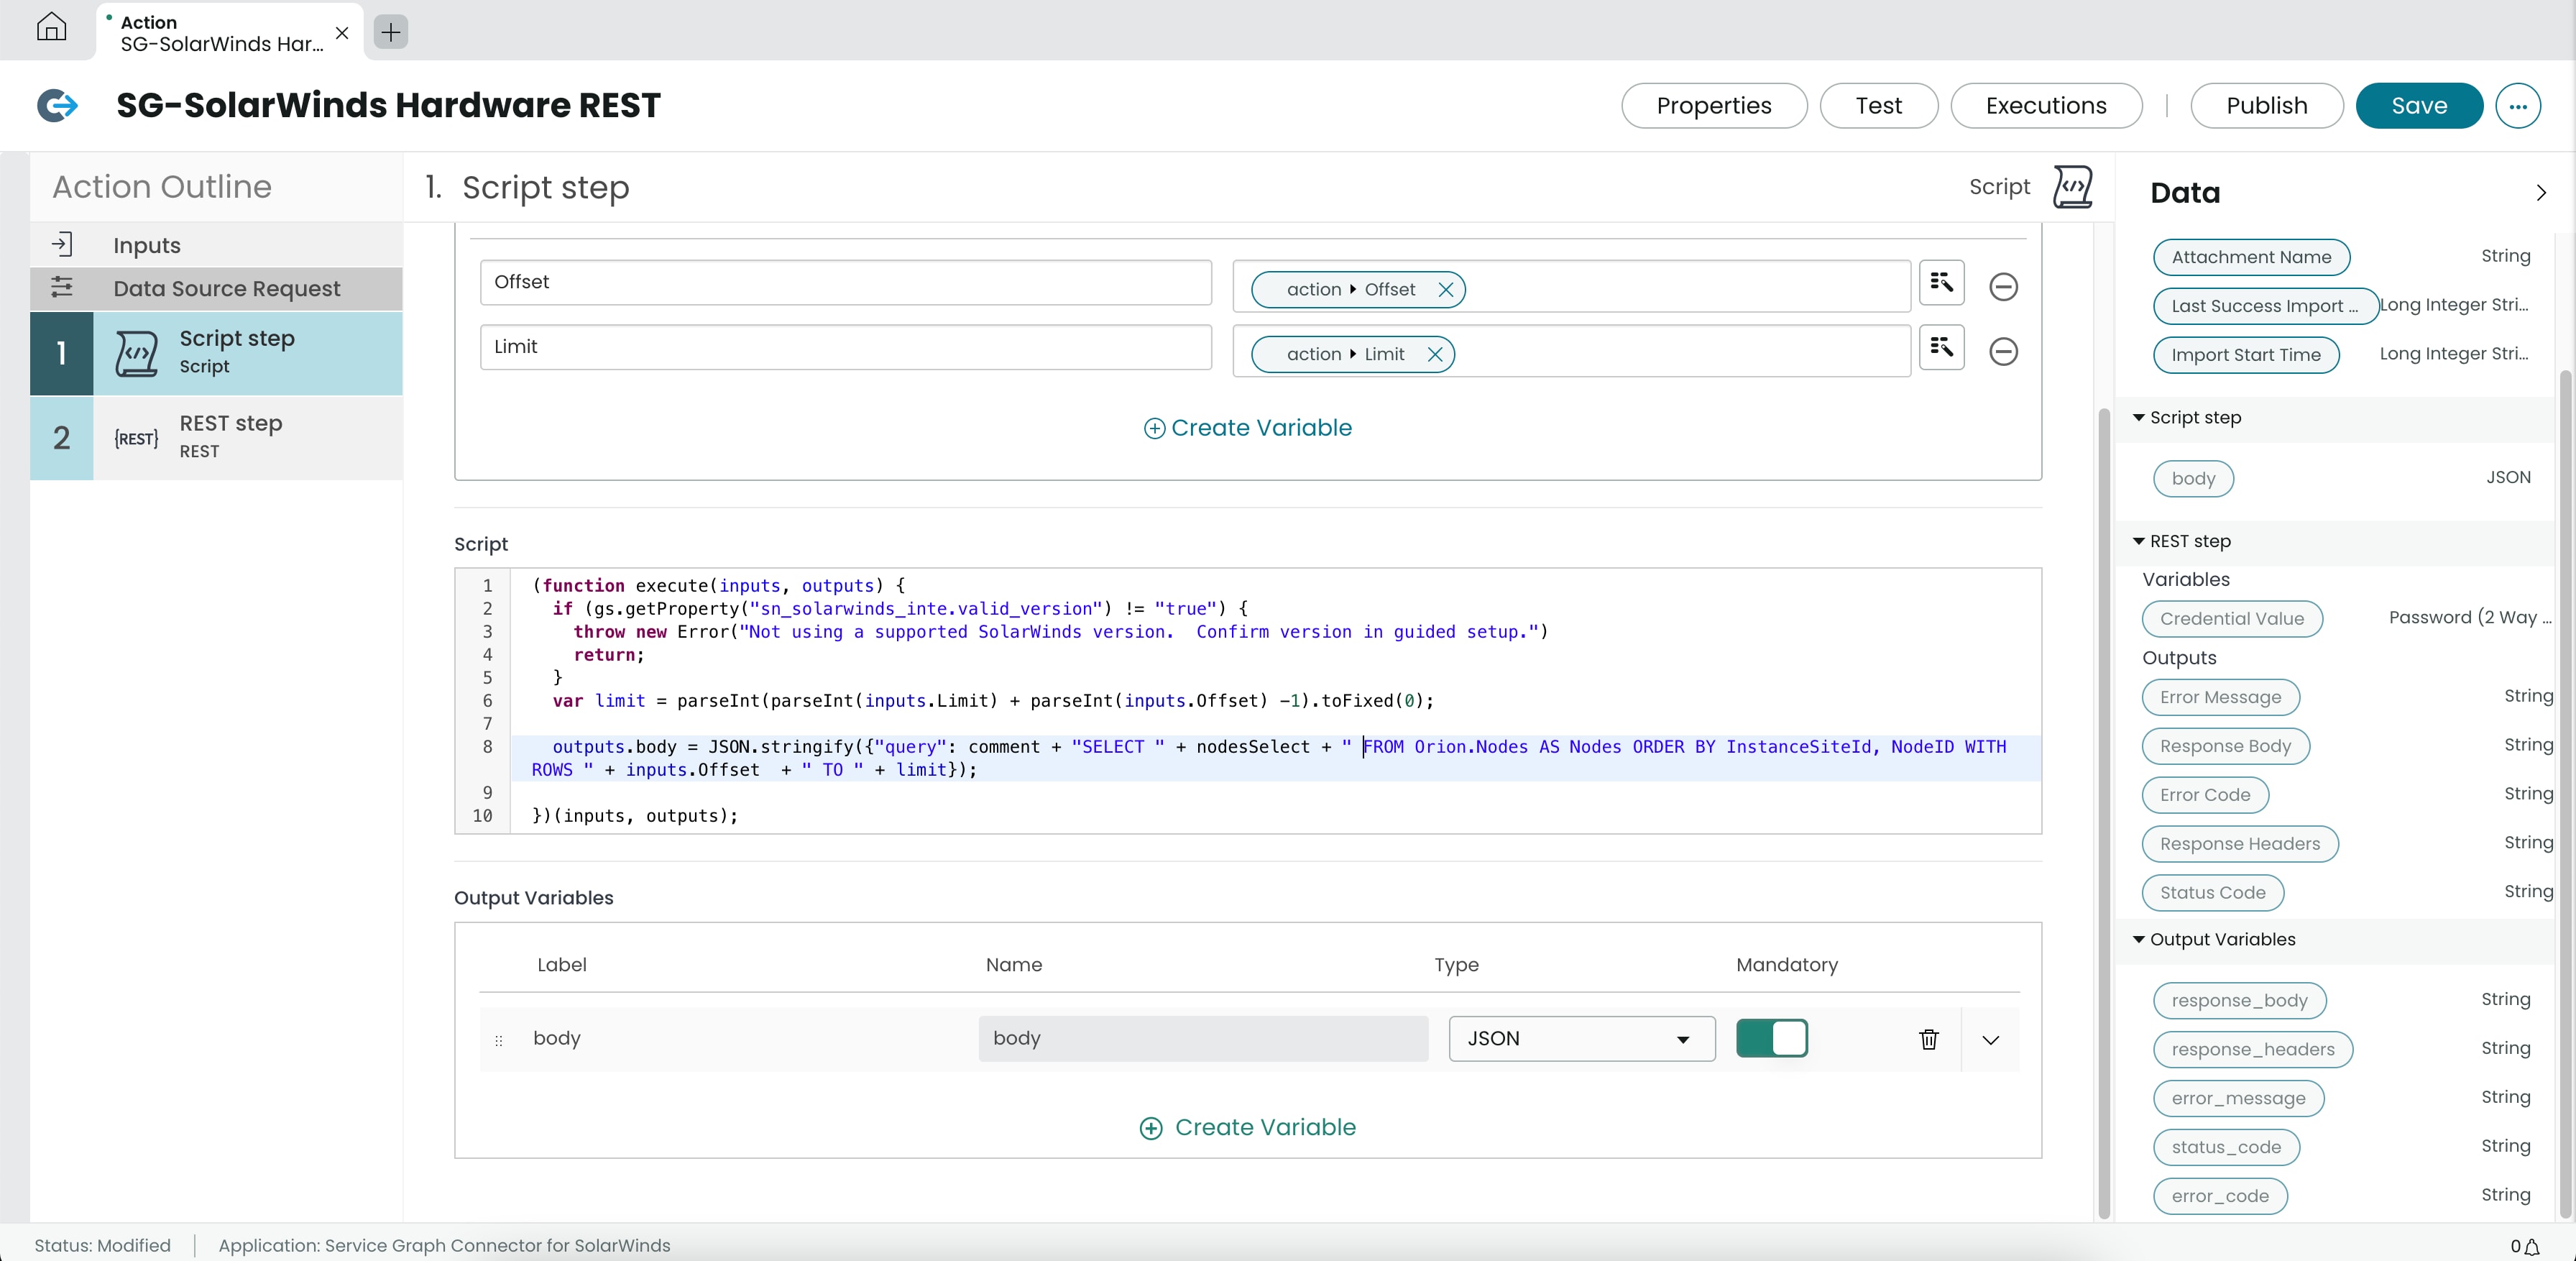The image size is (2576, 1261).
Task: Open the JSON type dropdown
Action: tap(1581, 1039)
